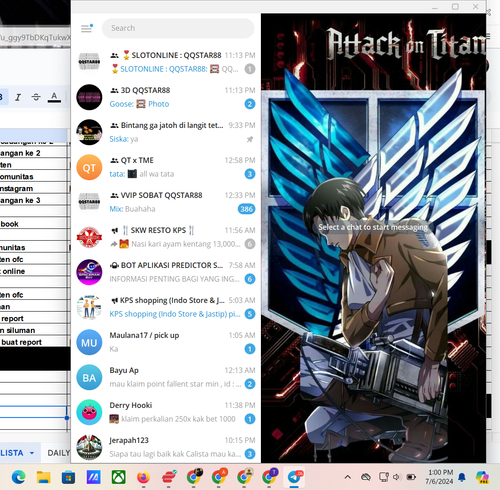Viewport: 500px width, 490px height.
Task: Switch to the DAILY sheet tab
Action: 58,453
